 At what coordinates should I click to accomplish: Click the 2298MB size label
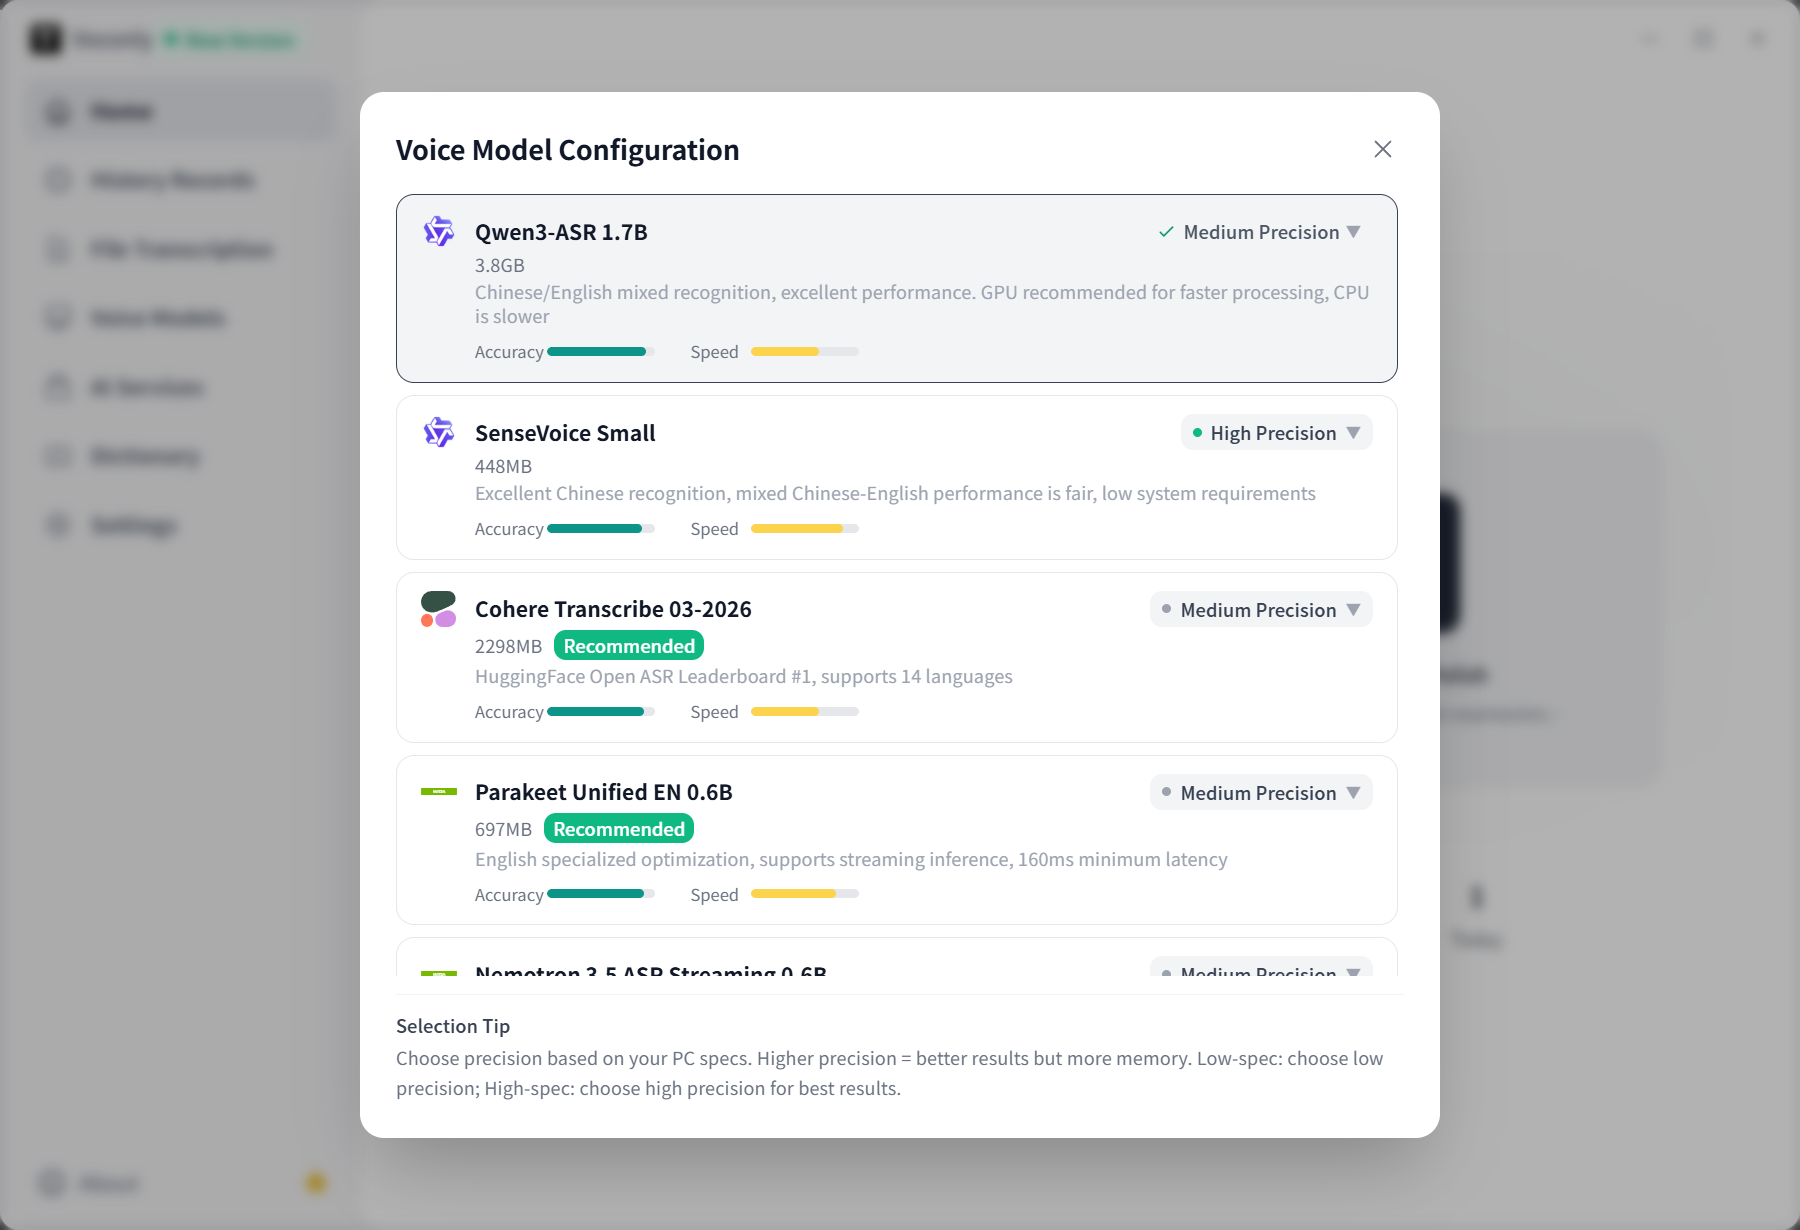pyautogui.click(x=508, y=646)
